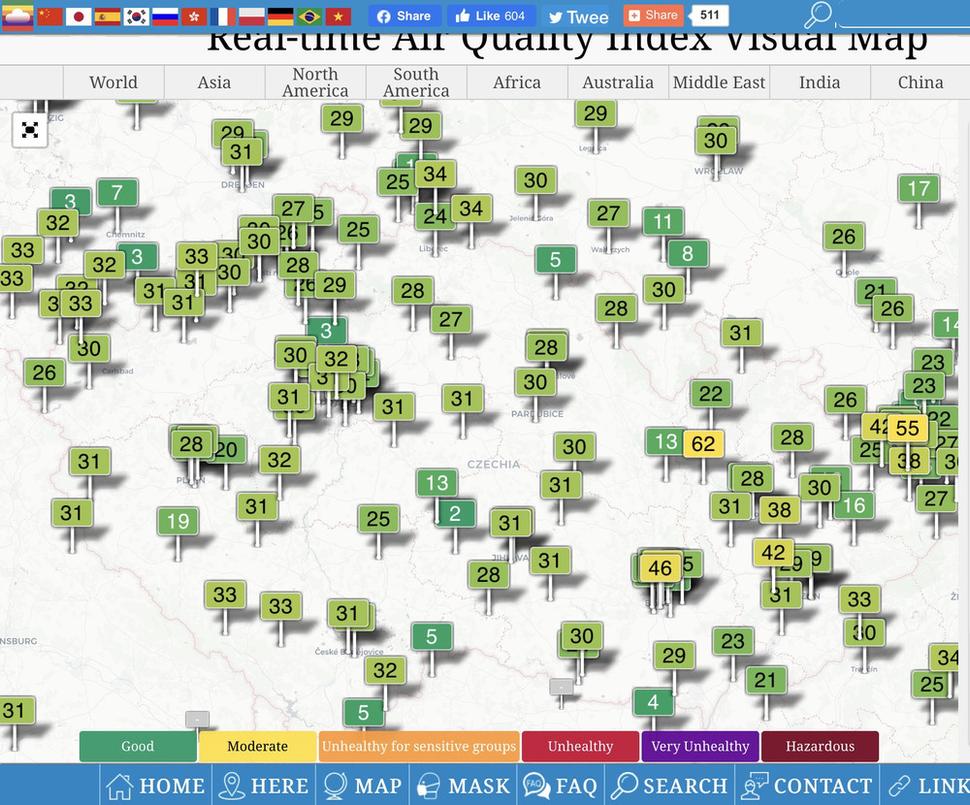Click the 511 share count bubble

point(710,15)
